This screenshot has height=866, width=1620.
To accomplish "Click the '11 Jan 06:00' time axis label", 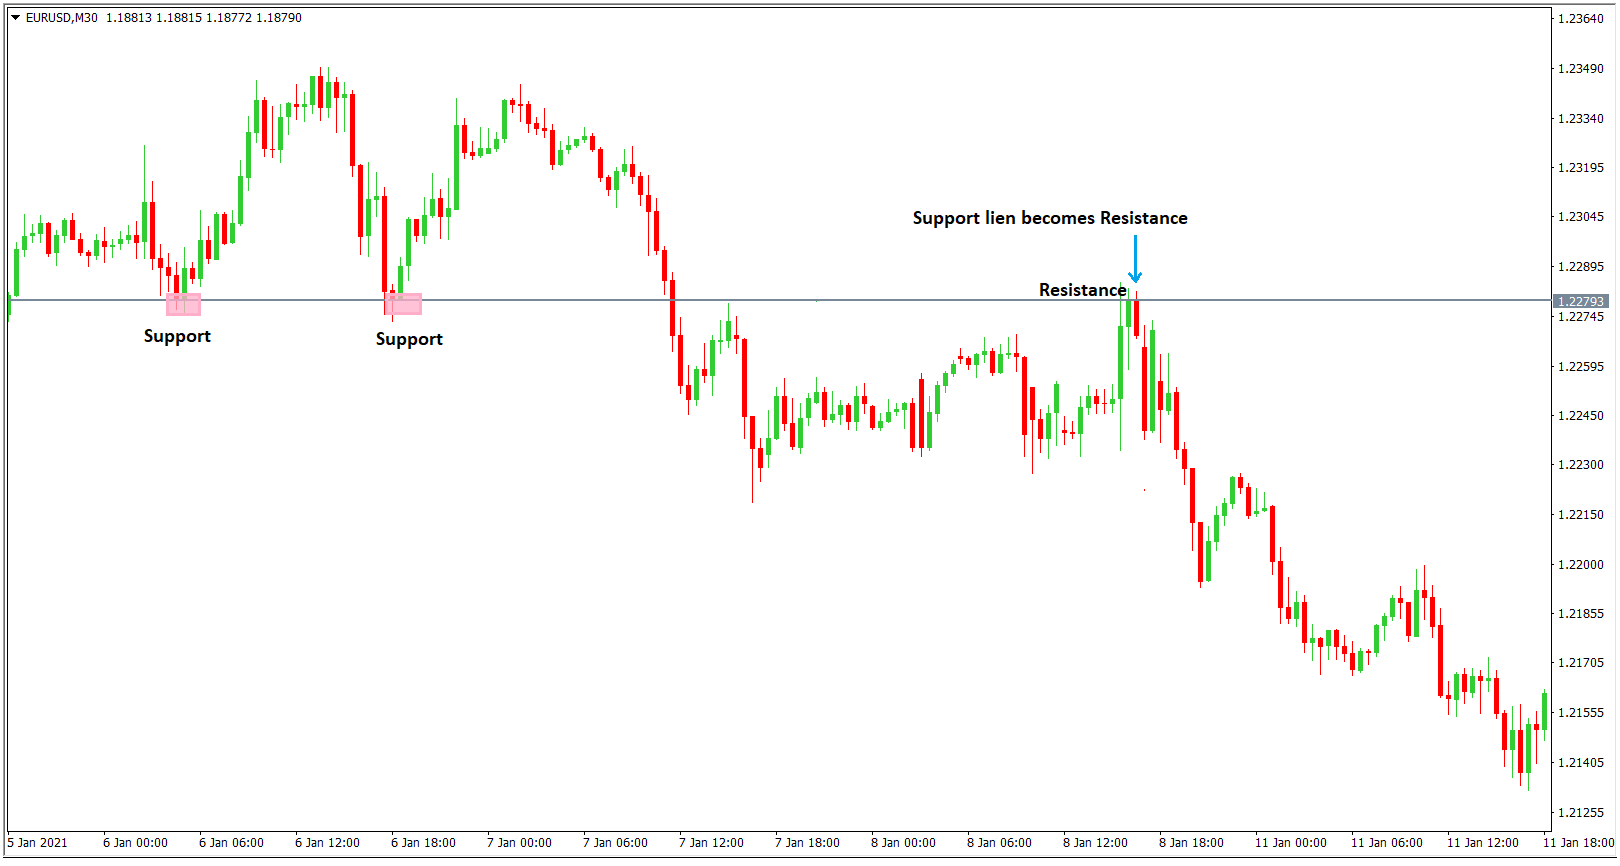I will coord(1386,843).
